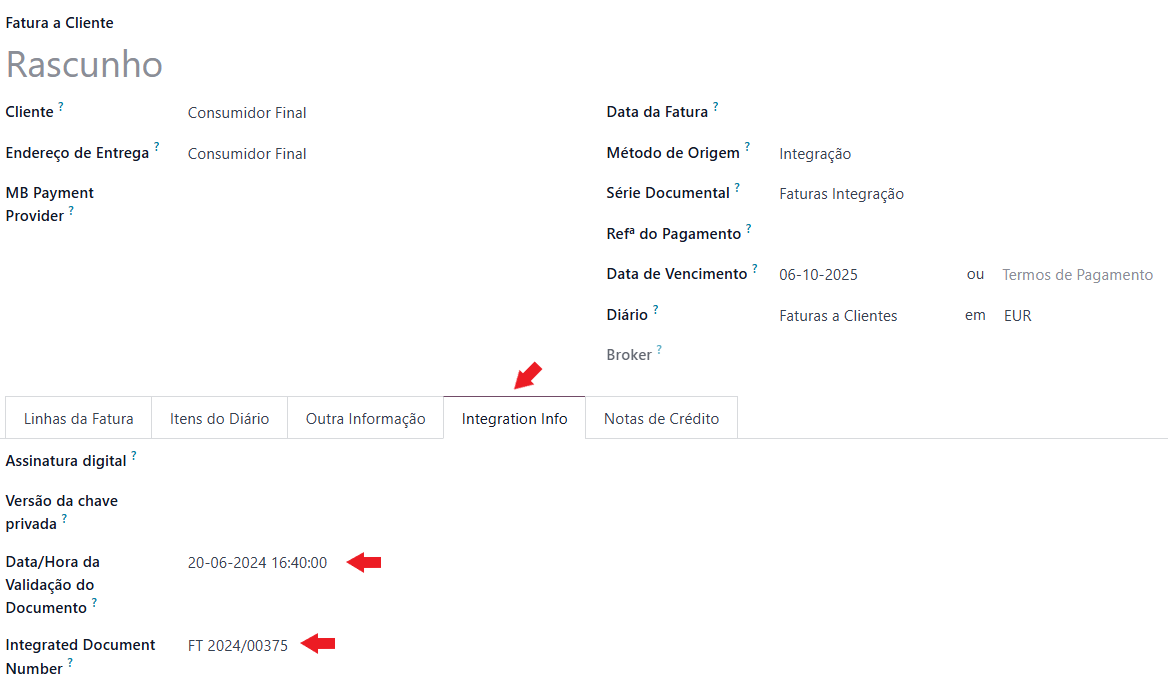Click the help icon beside Endereço de Entrega
1168x688 pixels.
click(x=157, y=148)
